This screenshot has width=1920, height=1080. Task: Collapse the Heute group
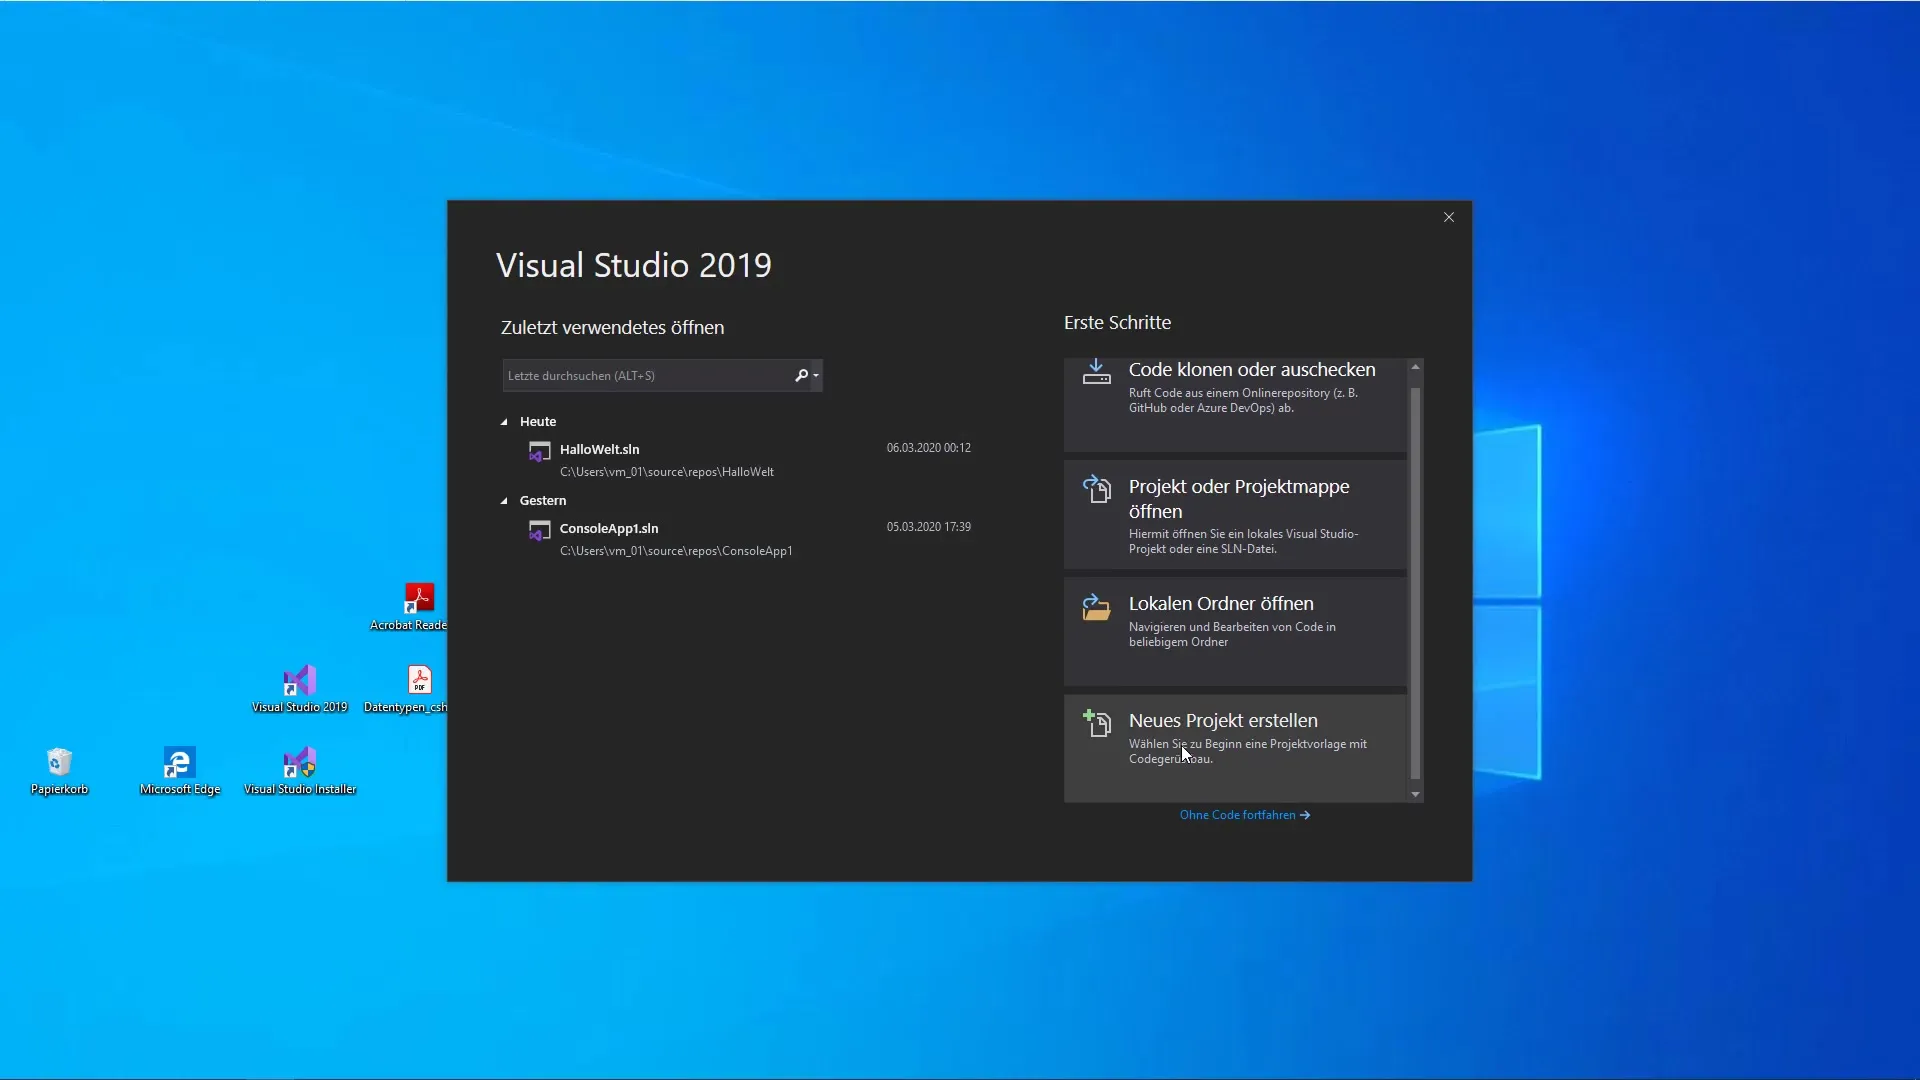(x=504, y=422)
